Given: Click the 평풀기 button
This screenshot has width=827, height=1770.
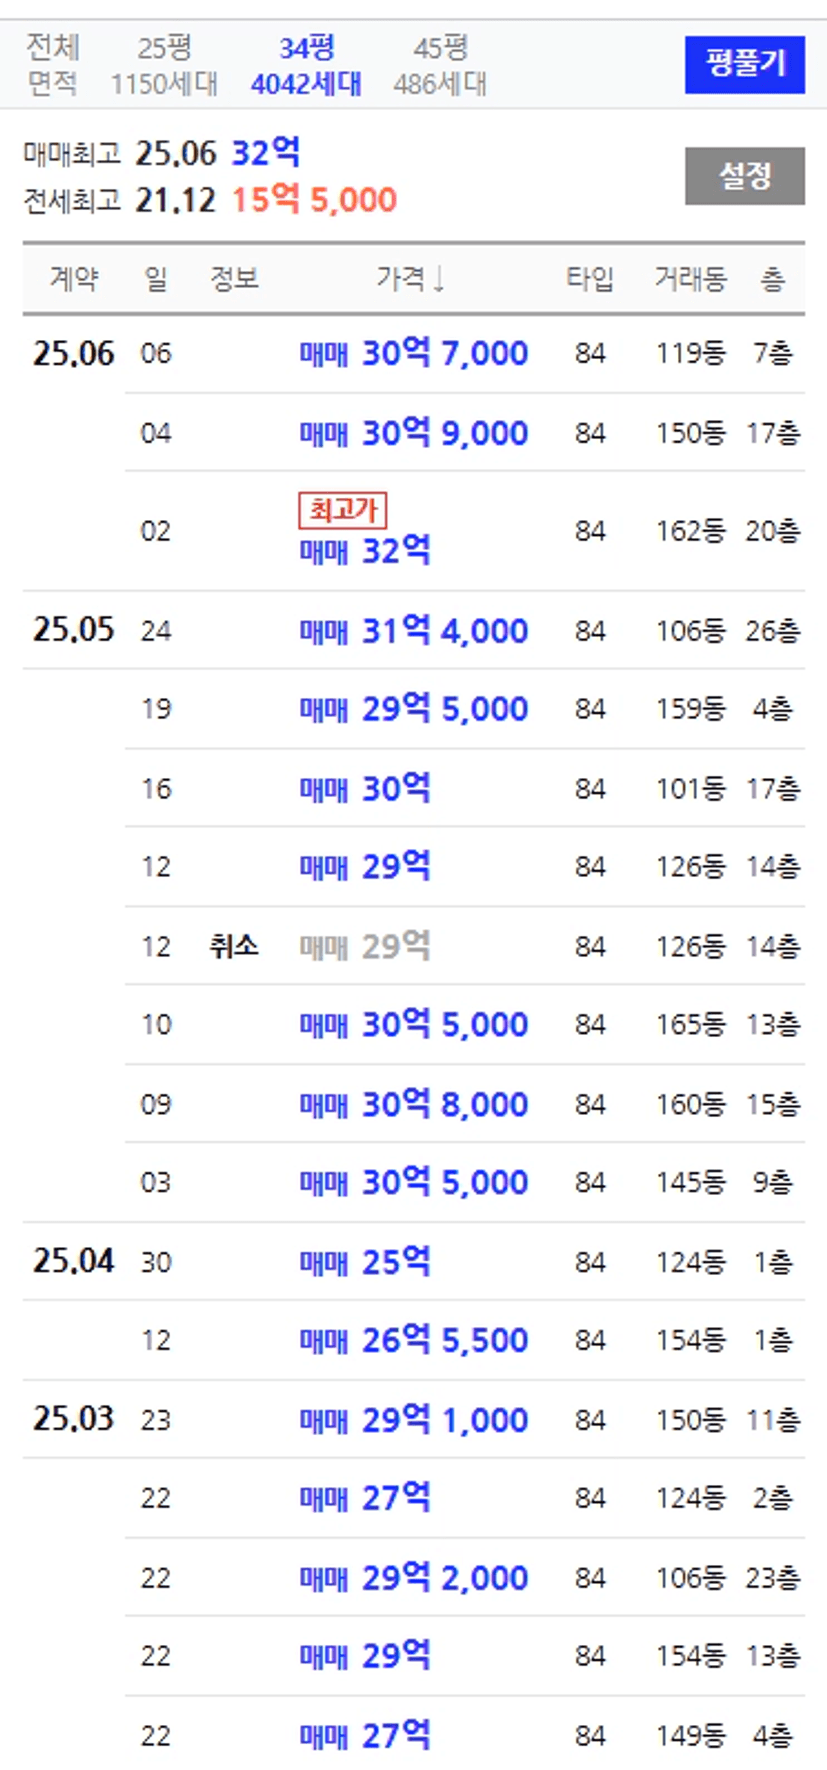Looking at the screenshot, I should click(x=744, y=65).
